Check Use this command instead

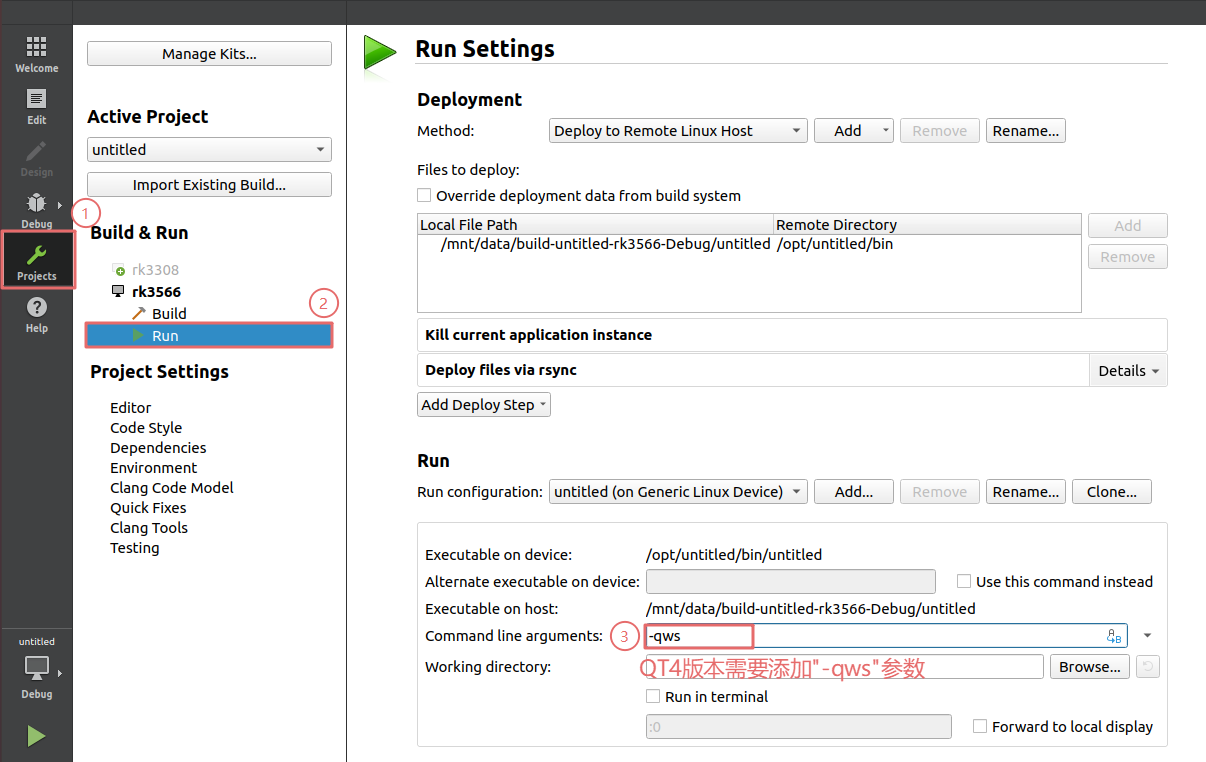(x=964, y=582)
